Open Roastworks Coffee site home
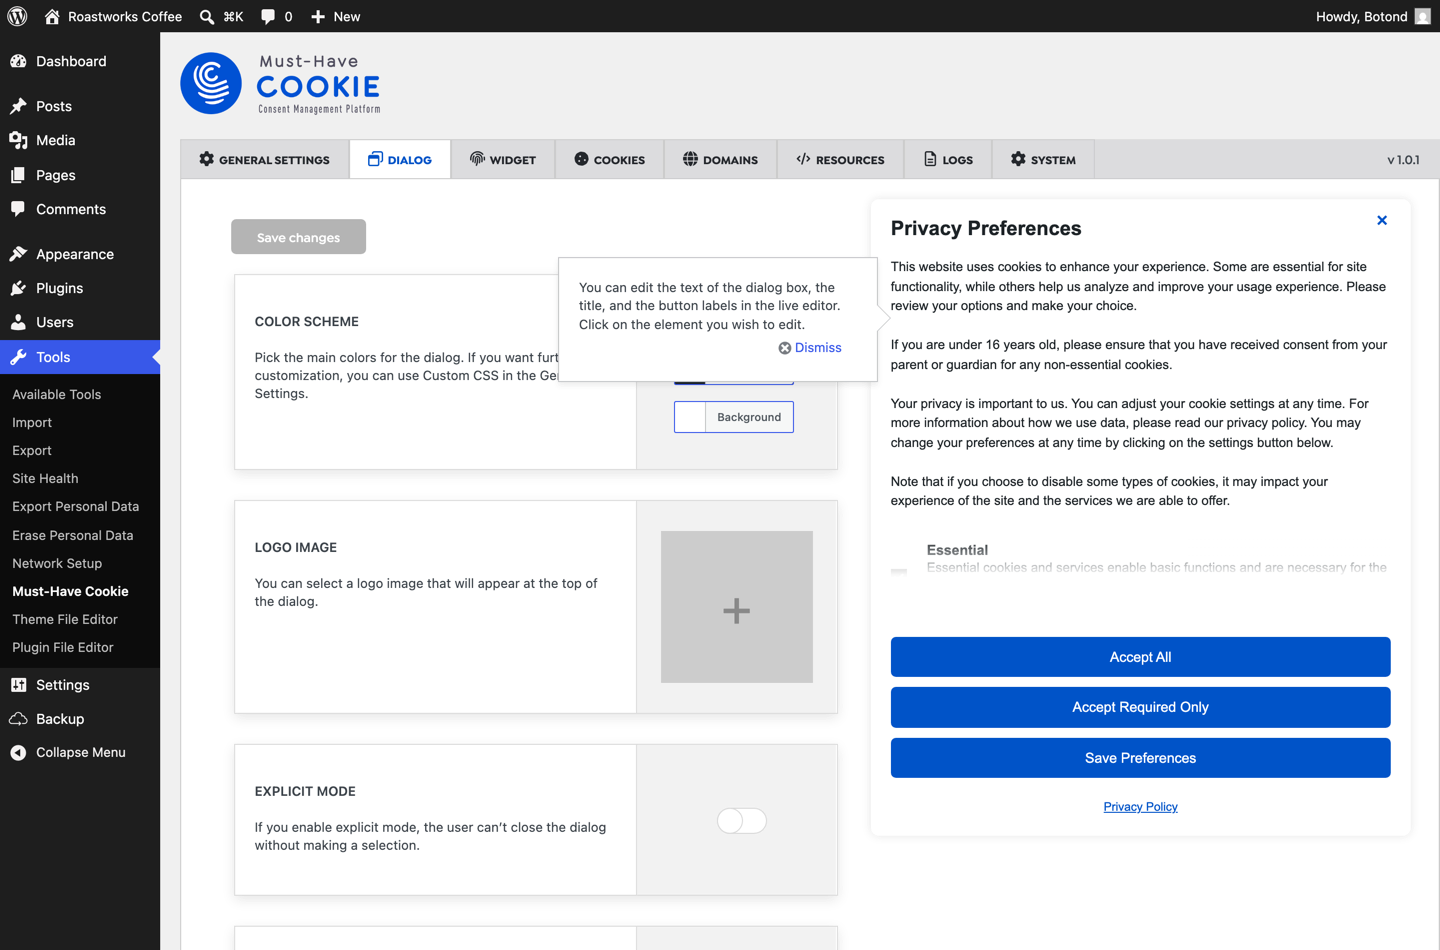 [x=113, y=16]
